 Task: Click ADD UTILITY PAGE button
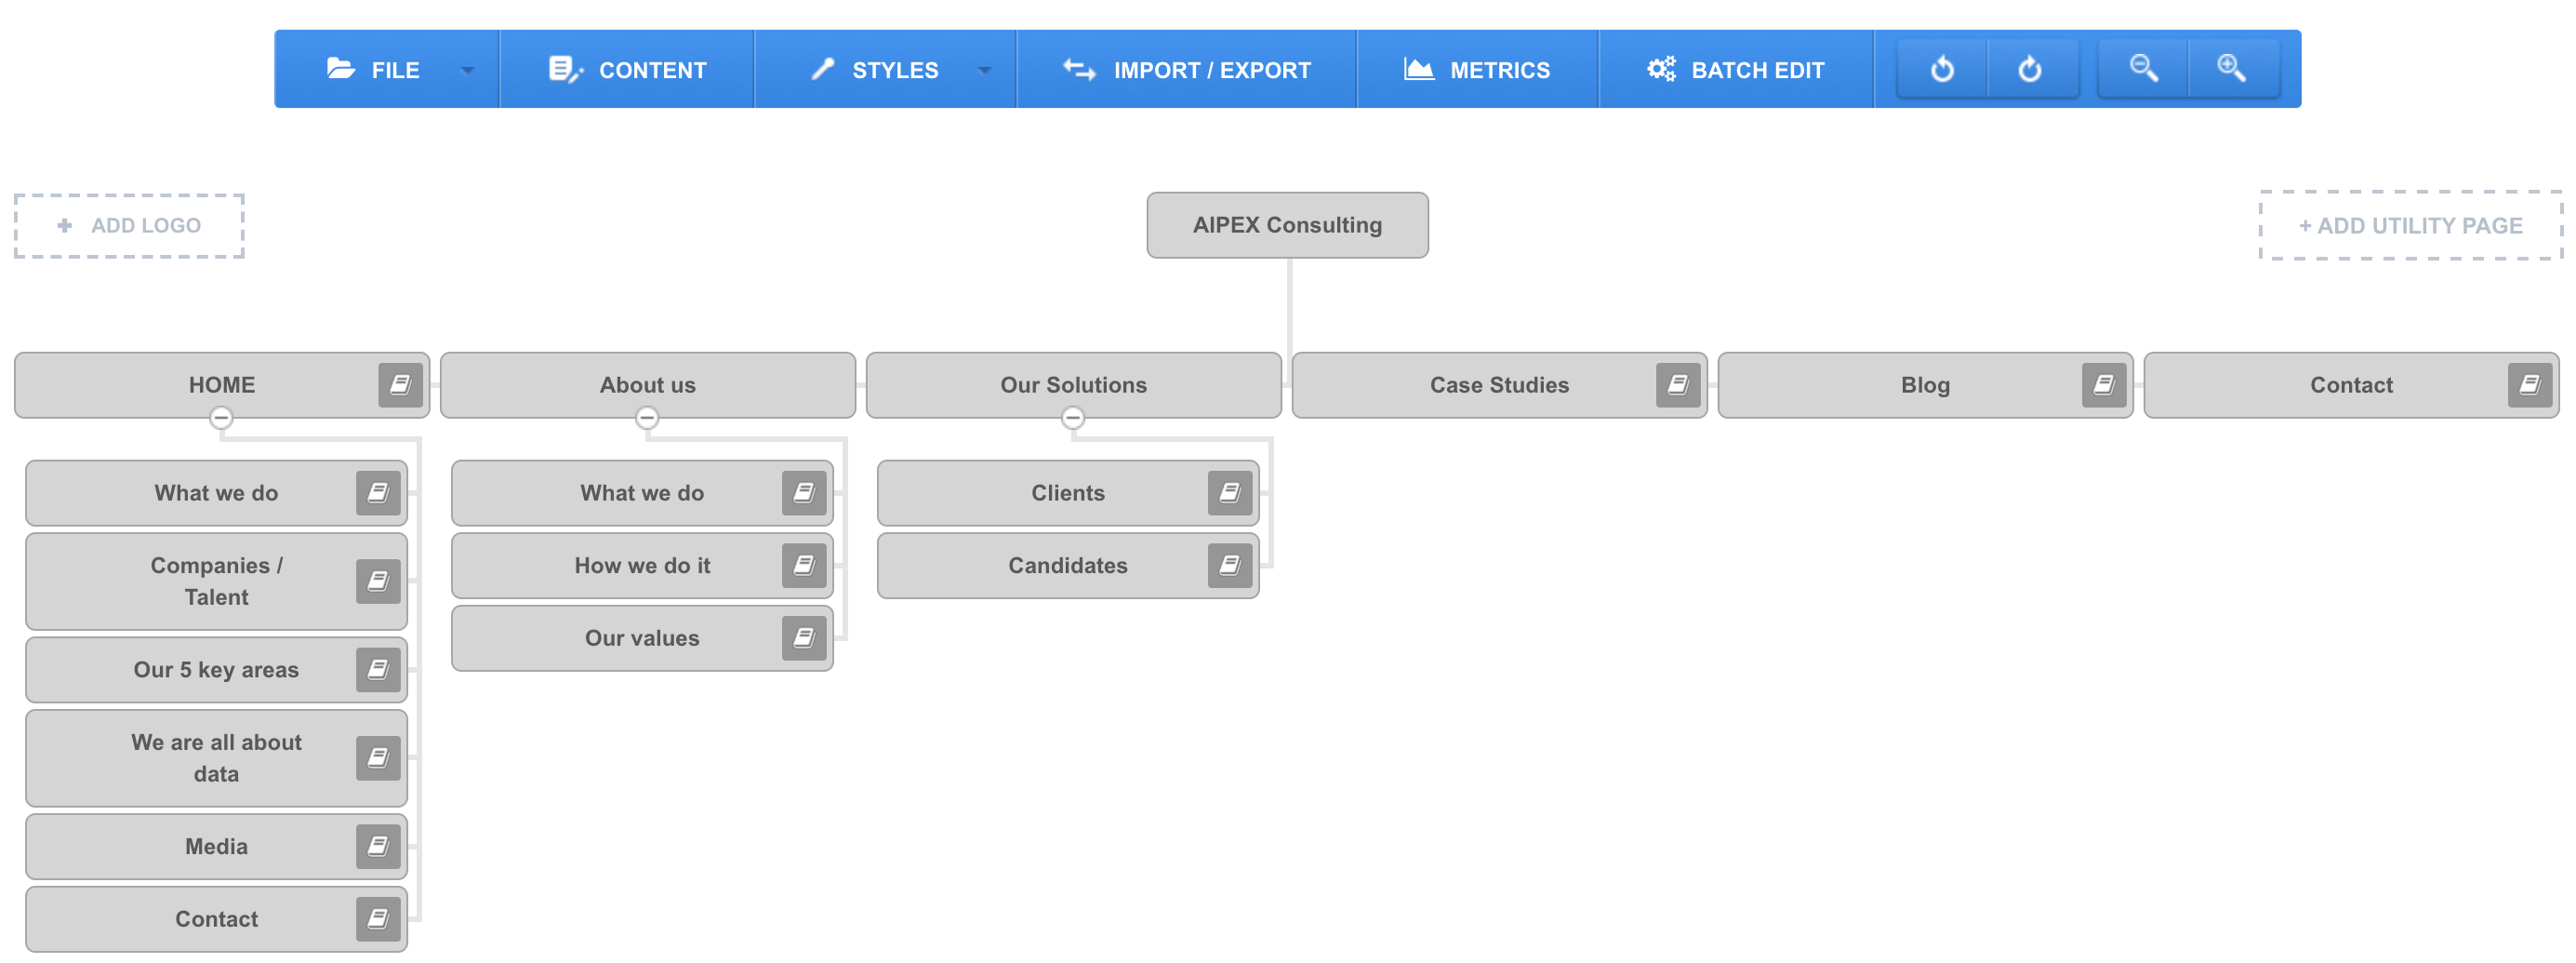point(2409,226)
